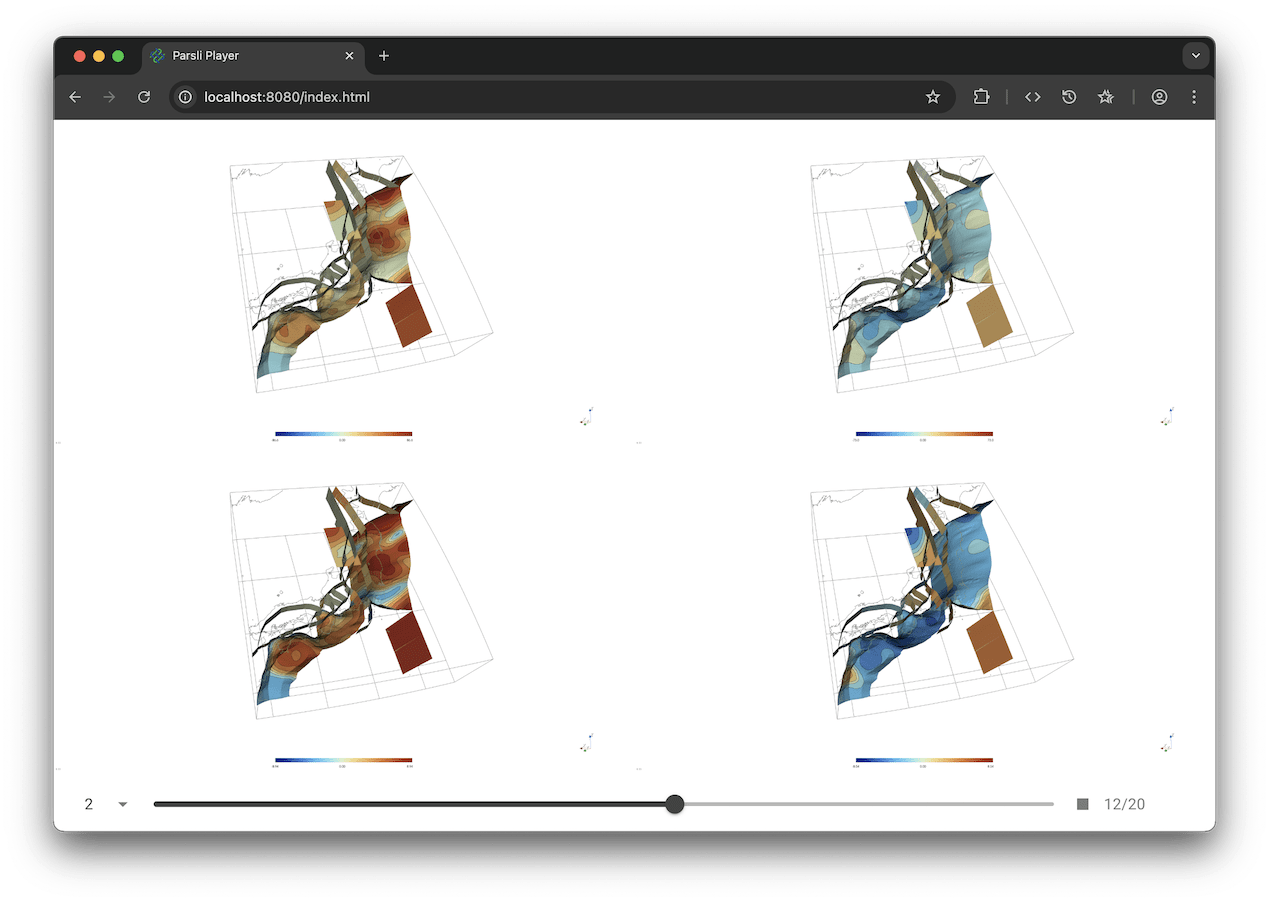Click the playback slider handle
The height and width of the screenshot is (902, 1269).
tap(675, 804)
